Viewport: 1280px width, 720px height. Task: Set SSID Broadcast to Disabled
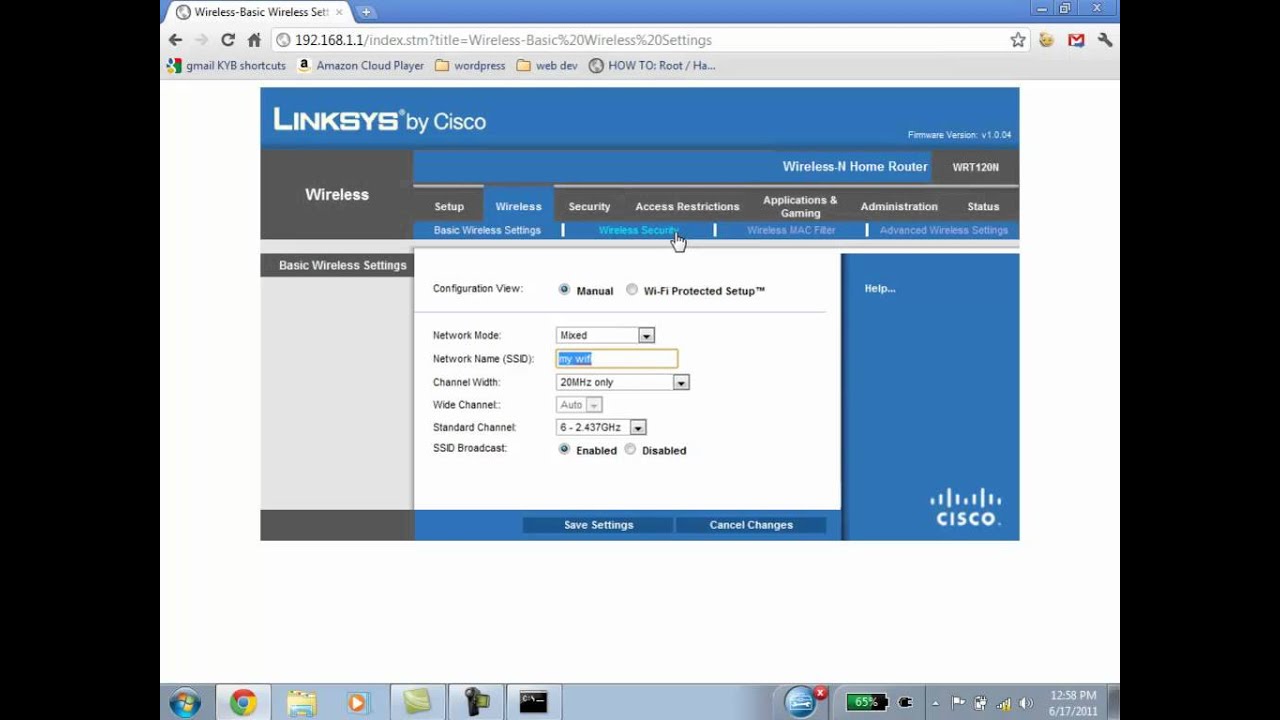(630, 450)
